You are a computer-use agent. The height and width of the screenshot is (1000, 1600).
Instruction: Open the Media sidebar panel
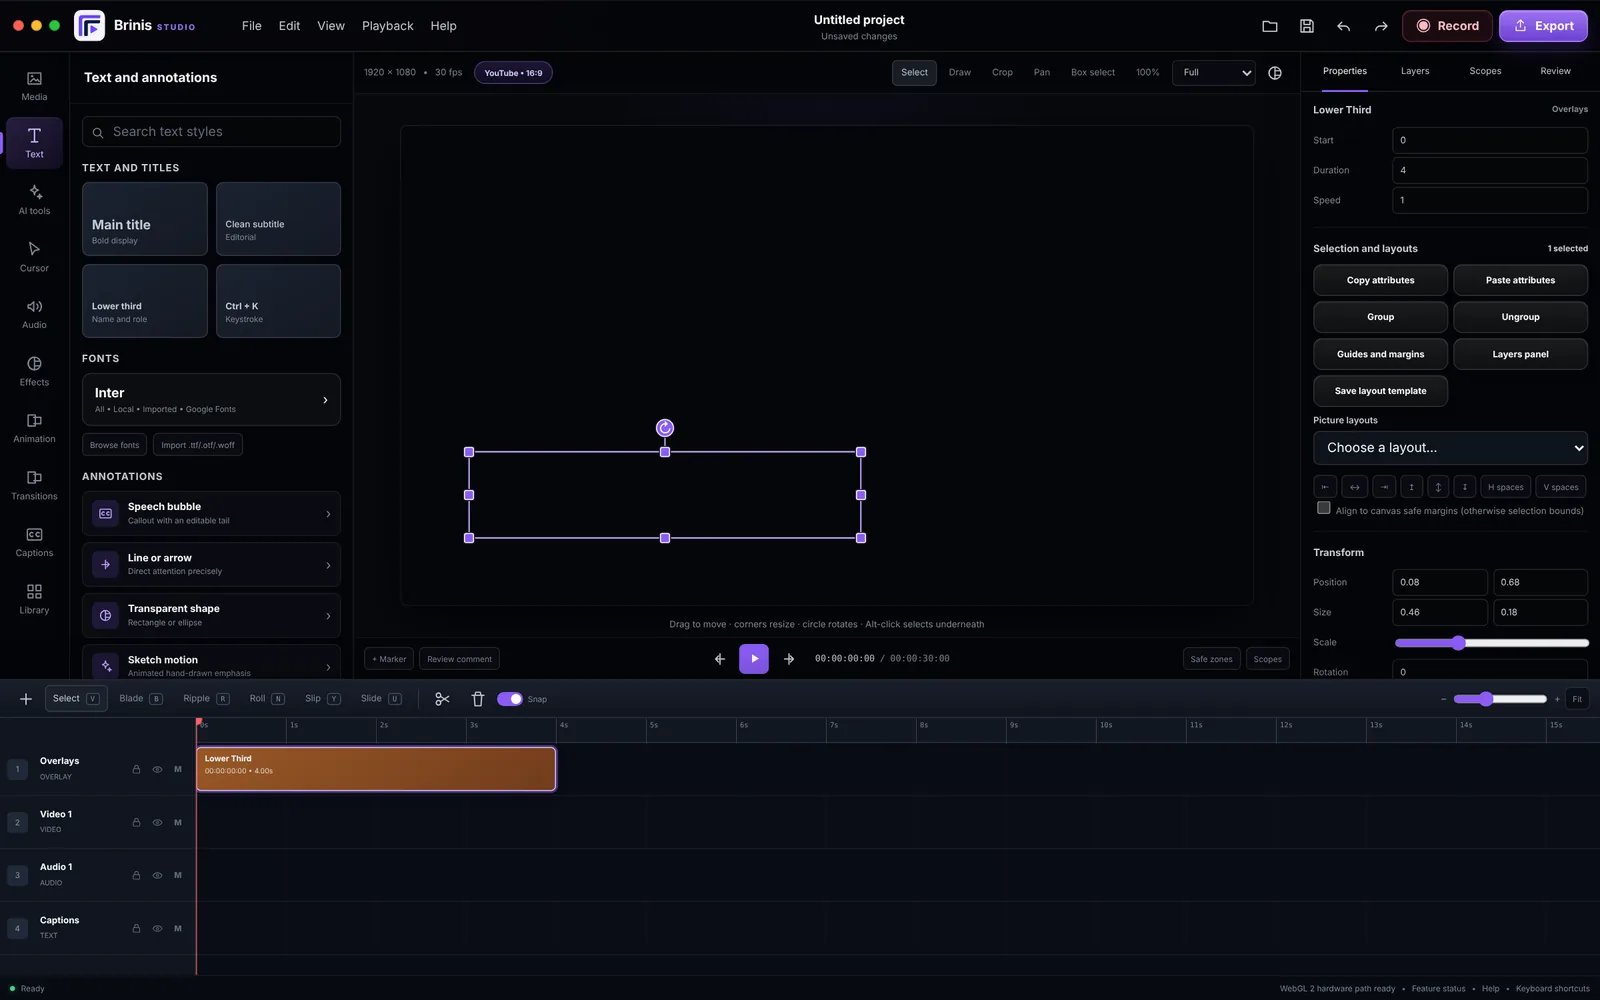[x=34, y=86]
